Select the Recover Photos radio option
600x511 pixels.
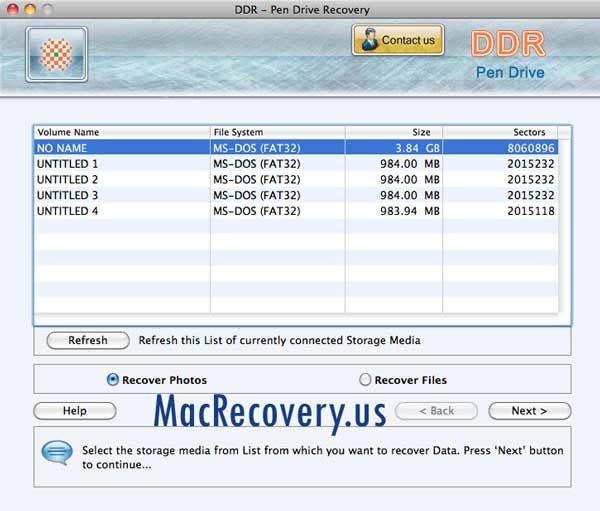(x=157, y=380)
